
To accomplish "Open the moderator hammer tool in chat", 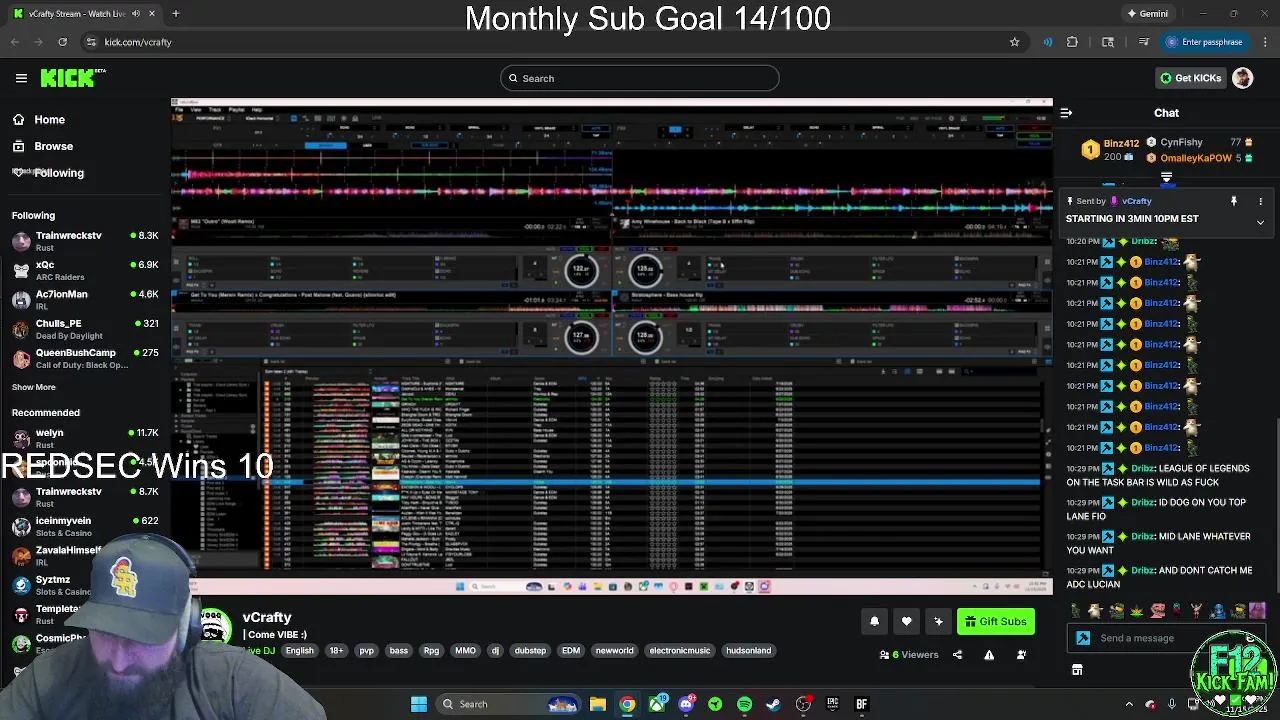I will tap(1083, 638).
